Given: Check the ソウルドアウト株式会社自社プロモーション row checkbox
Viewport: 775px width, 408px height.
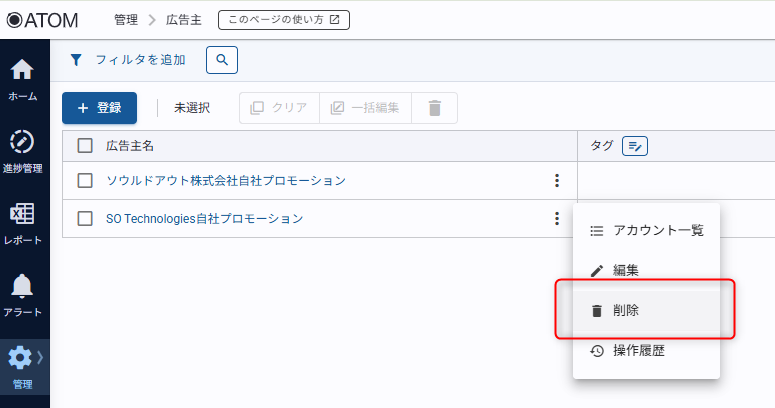Looking at the screenshot, I should pos(85,181).
